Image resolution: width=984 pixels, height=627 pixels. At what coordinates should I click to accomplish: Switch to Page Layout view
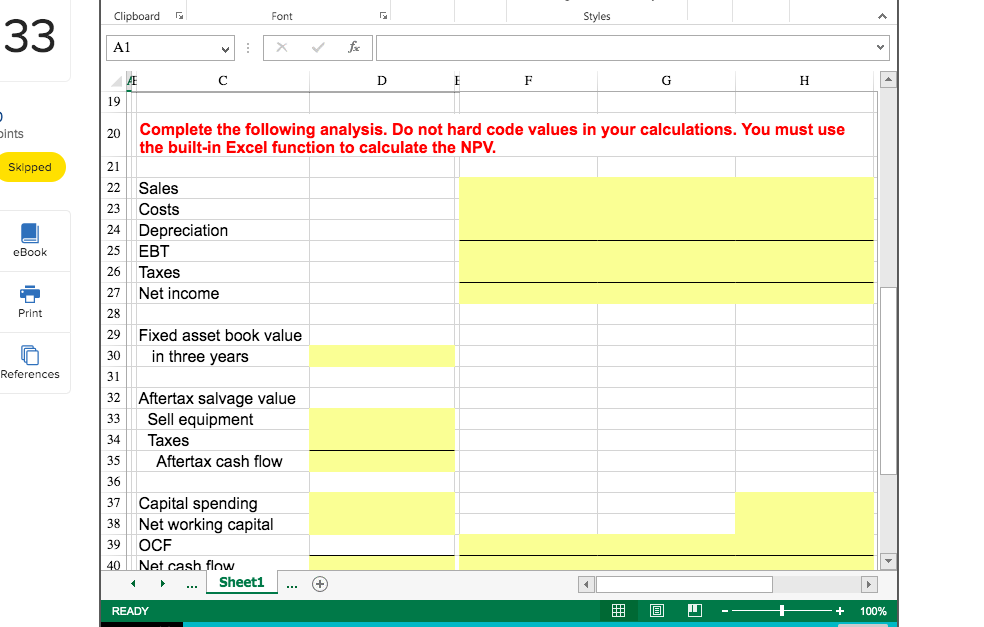click(657, 611)
